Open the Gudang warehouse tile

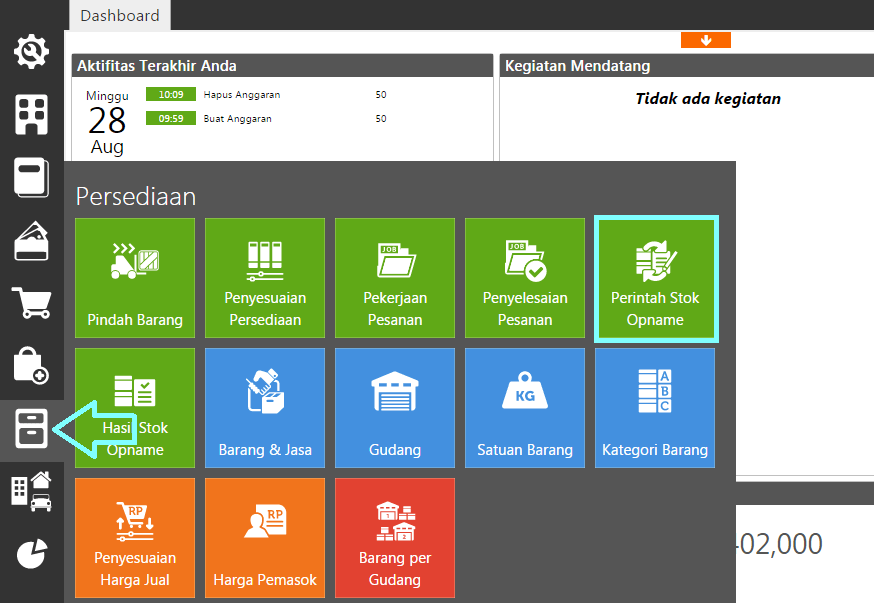395,408
